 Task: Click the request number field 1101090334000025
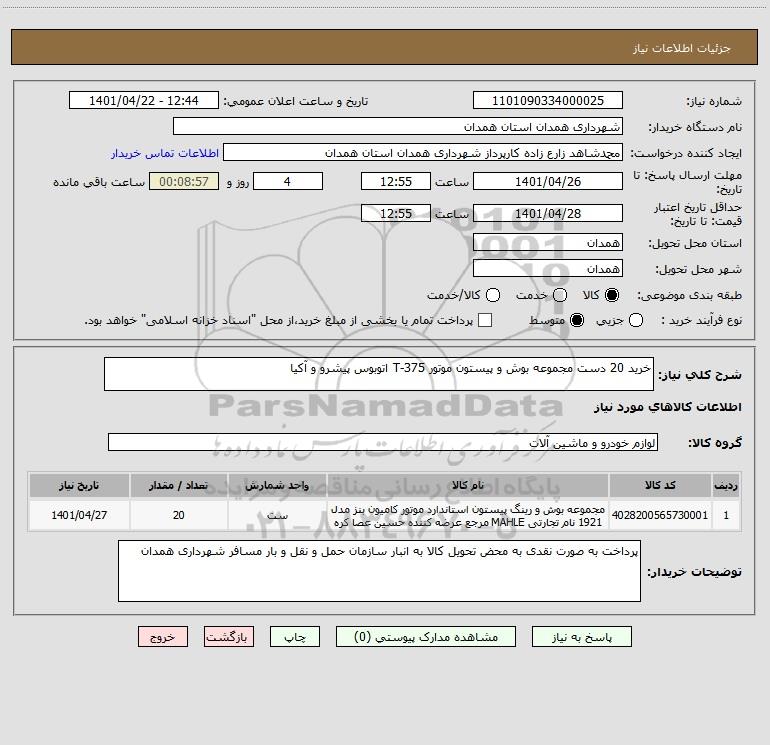point(548,100)
